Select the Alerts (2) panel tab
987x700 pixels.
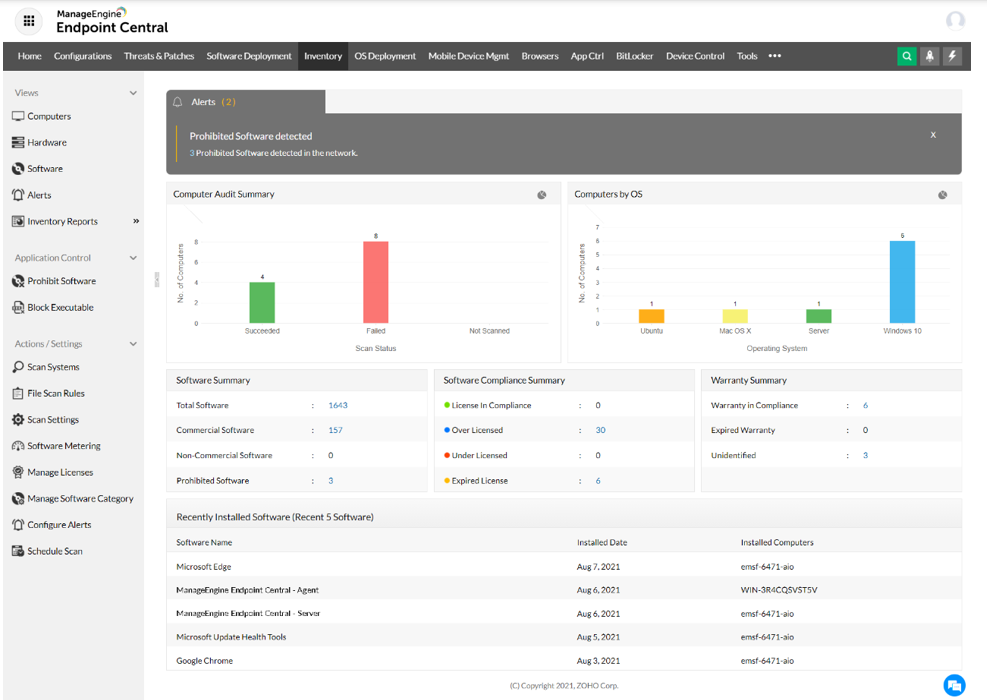[245, 102]
